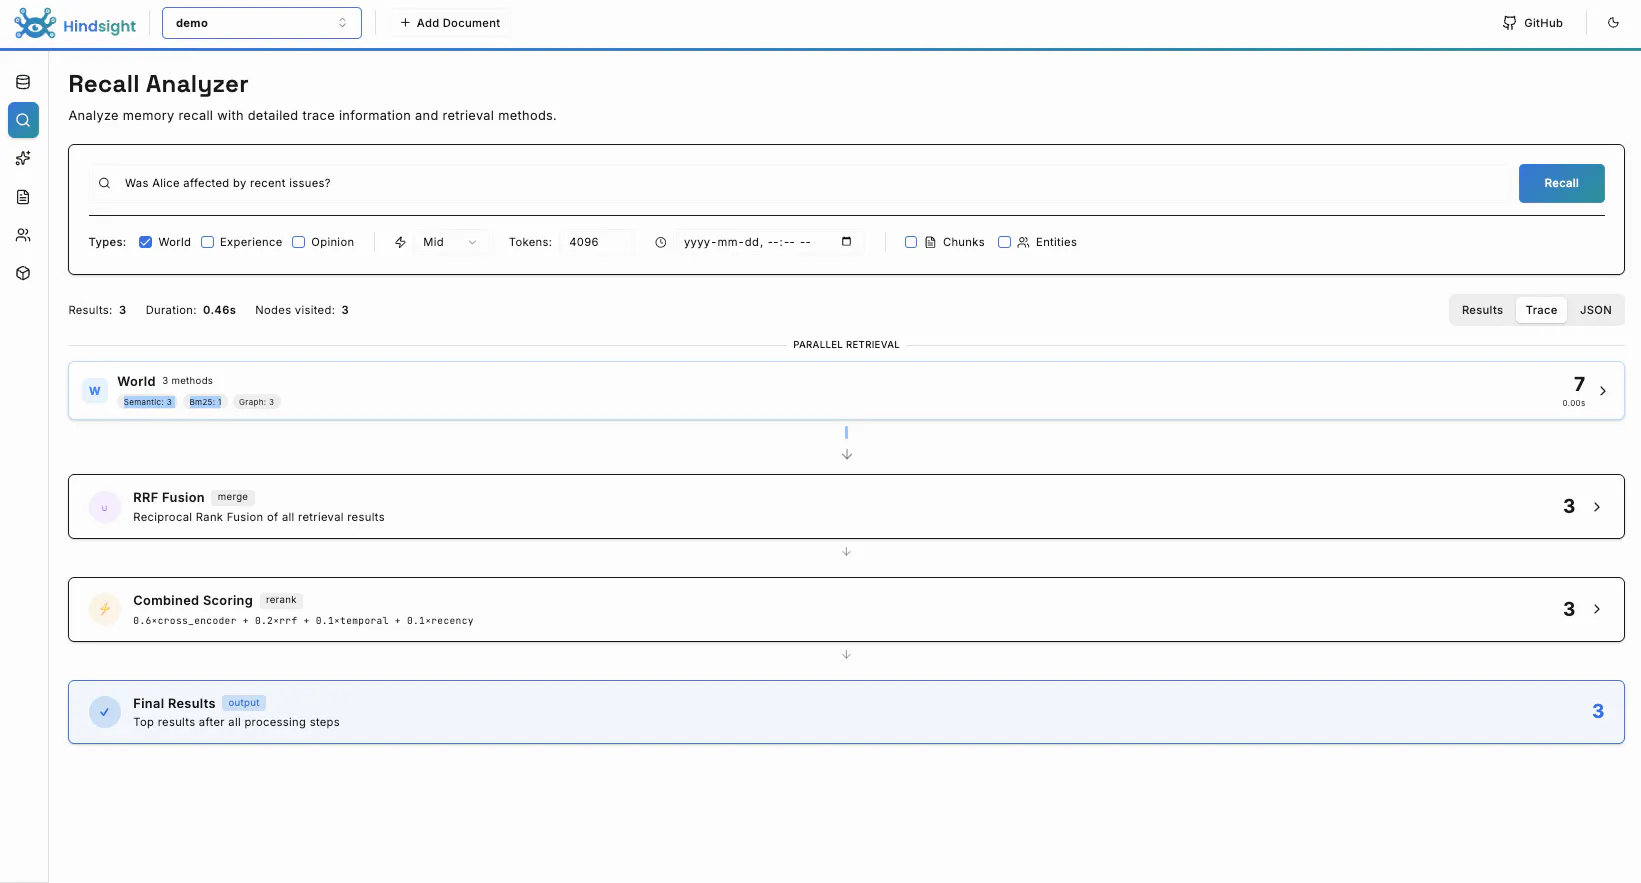Click the magnifier icon in the query box
The width and height of the screenshot is (1641, 883).
click(x=104, y=183)
